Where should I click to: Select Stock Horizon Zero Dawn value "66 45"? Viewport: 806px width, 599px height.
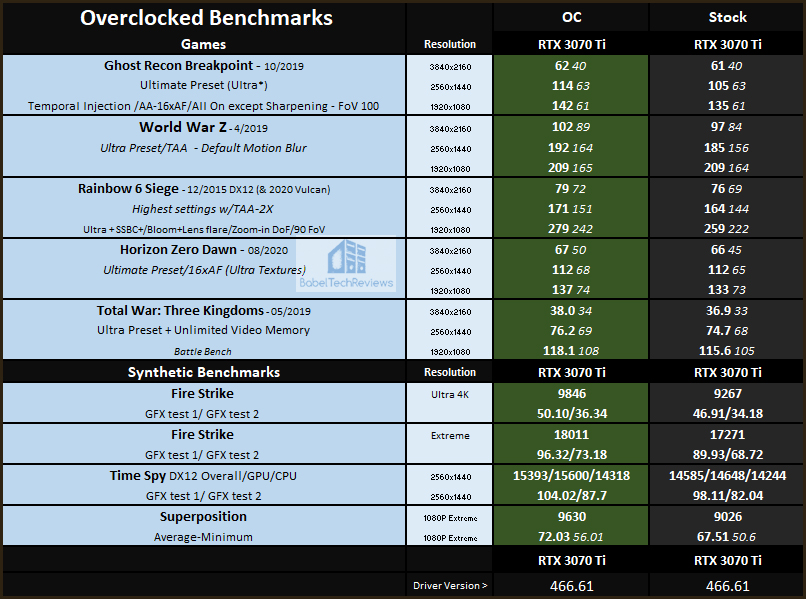point(726,250)
